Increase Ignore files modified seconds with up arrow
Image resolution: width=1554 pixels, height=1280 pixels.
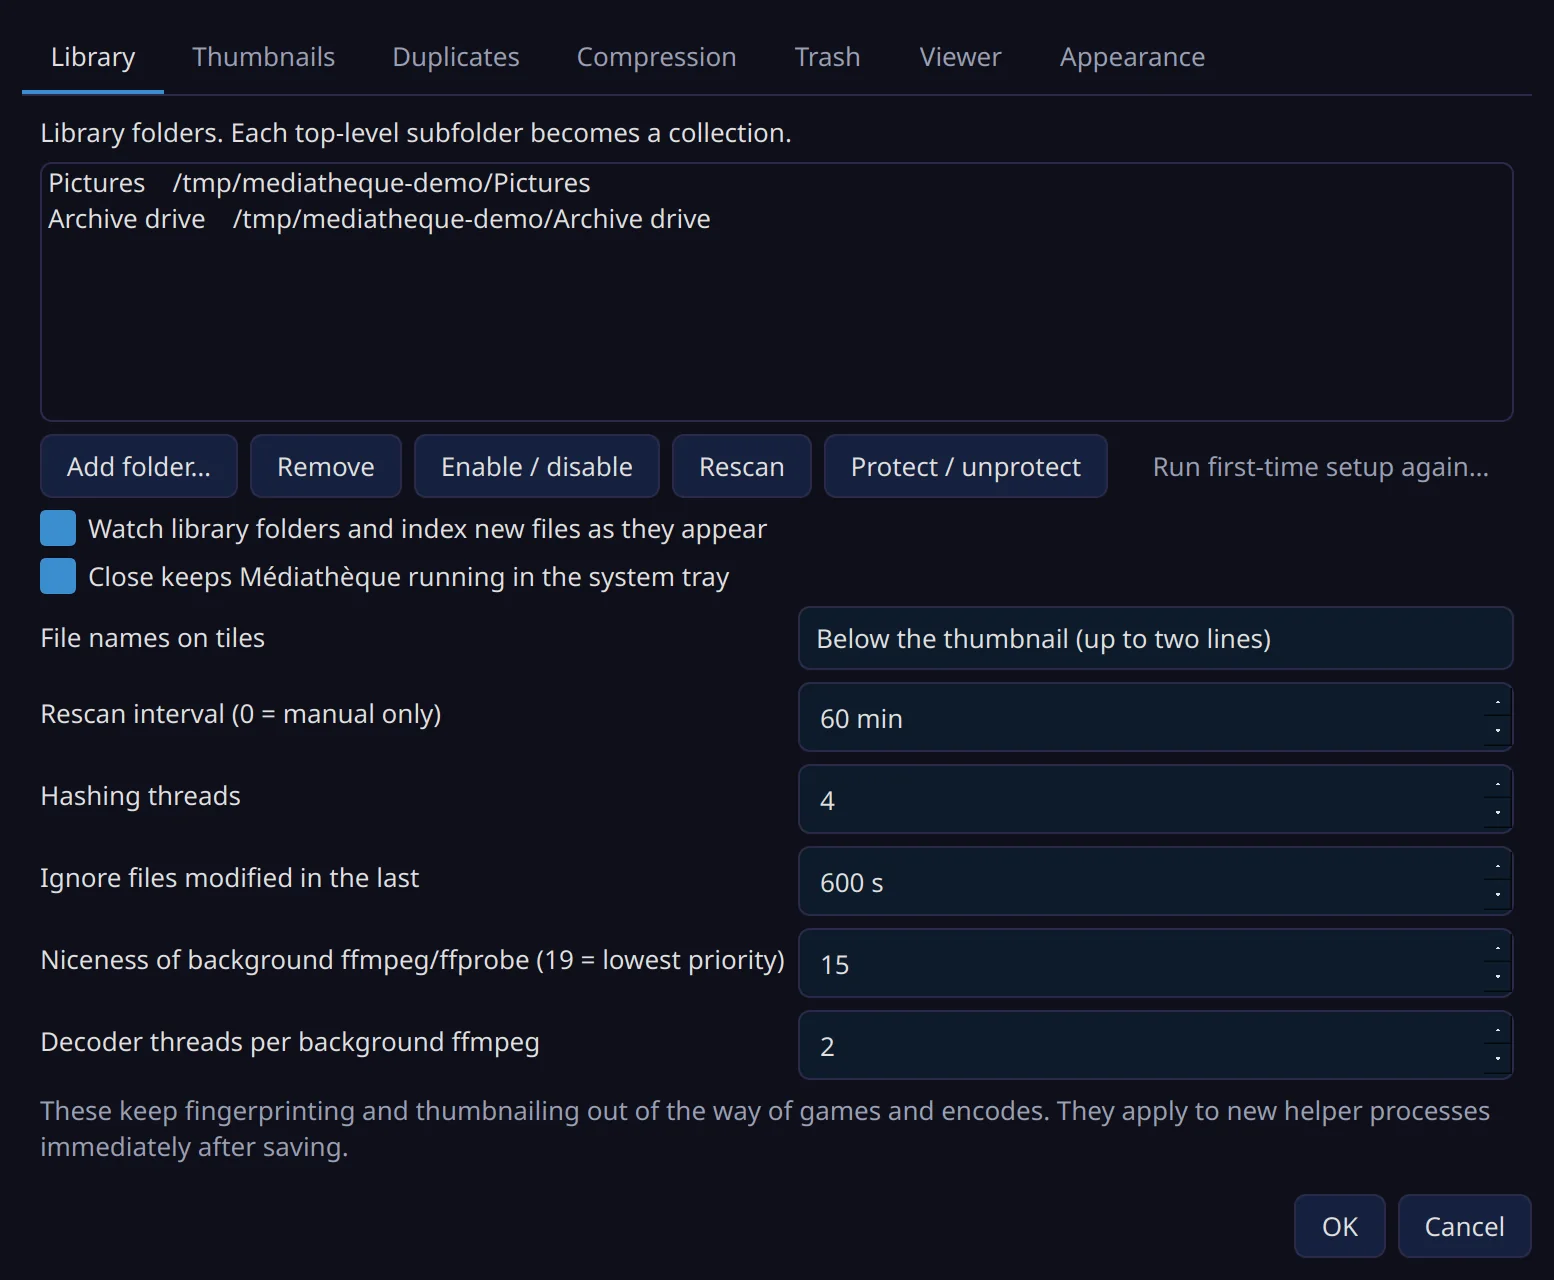(x=1498, y=866)
